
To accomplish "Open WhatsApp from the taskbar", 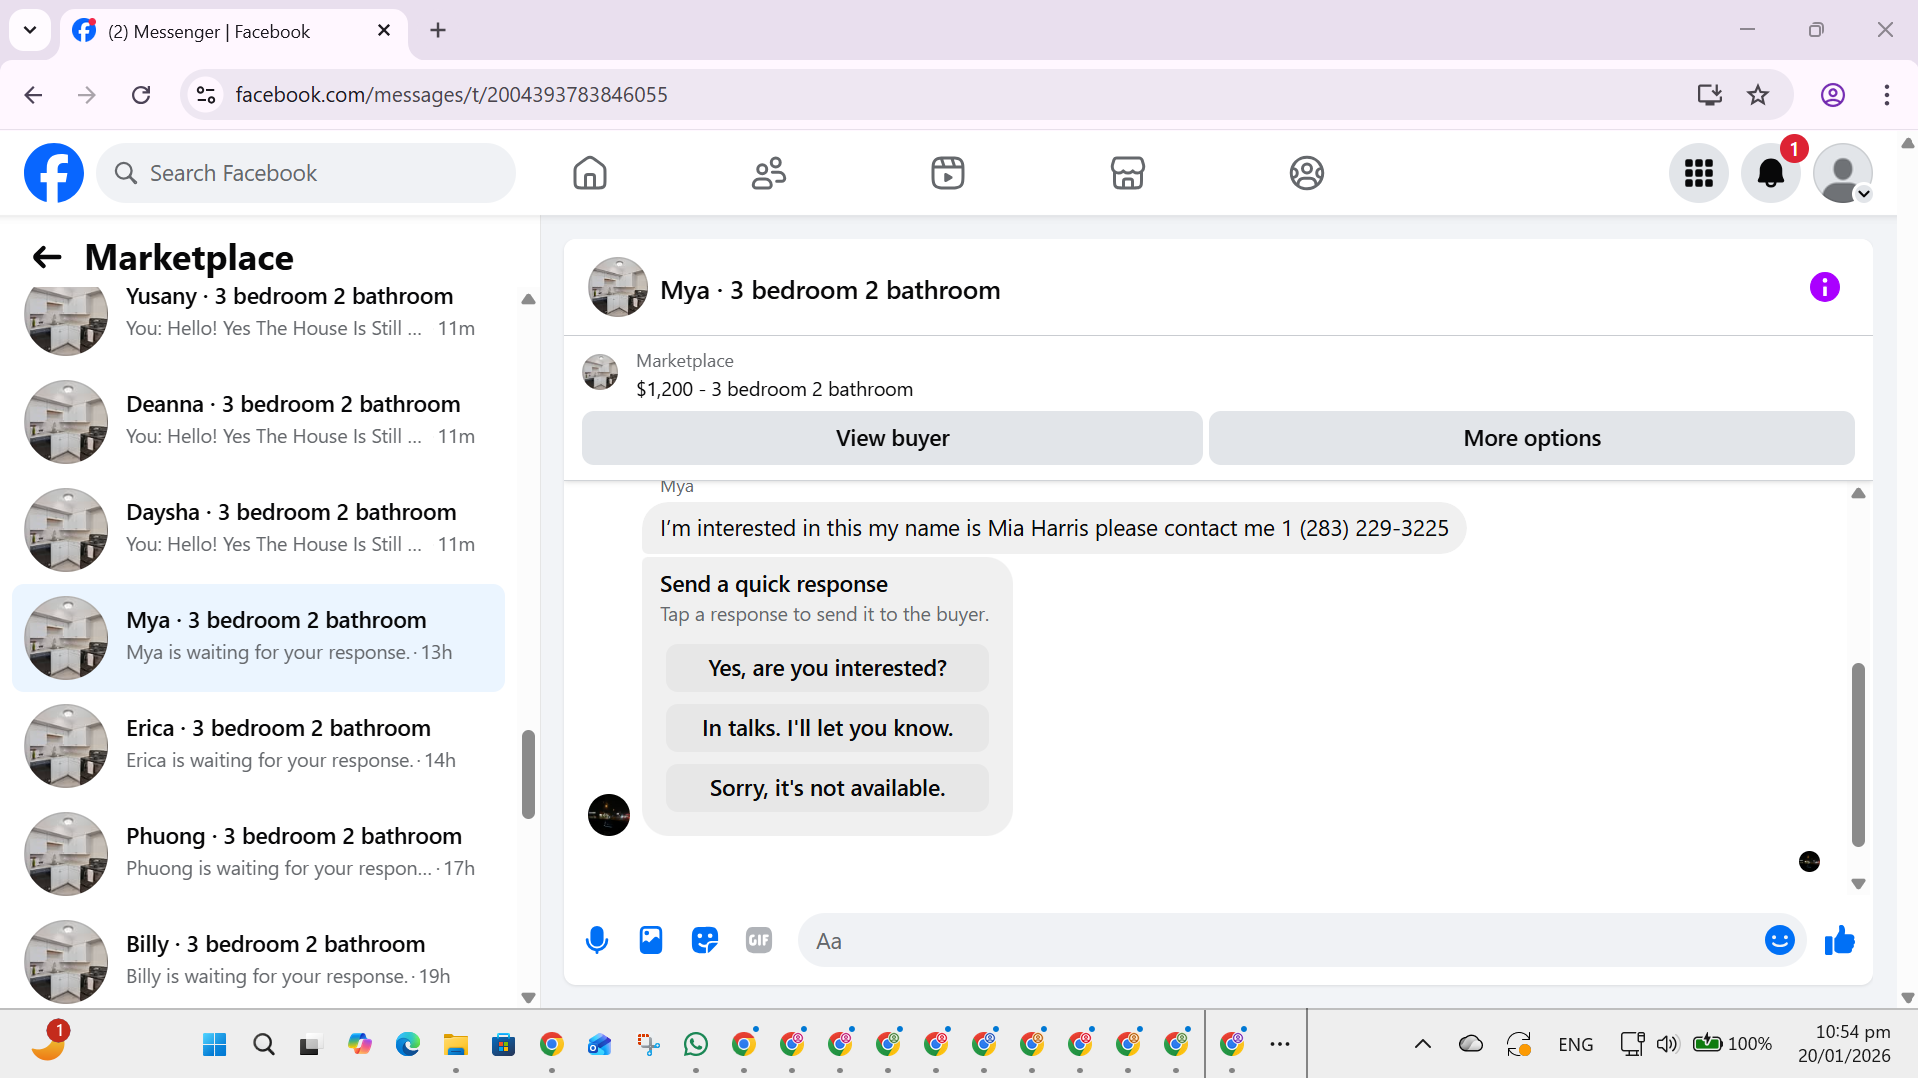I will pos(696,1045).
